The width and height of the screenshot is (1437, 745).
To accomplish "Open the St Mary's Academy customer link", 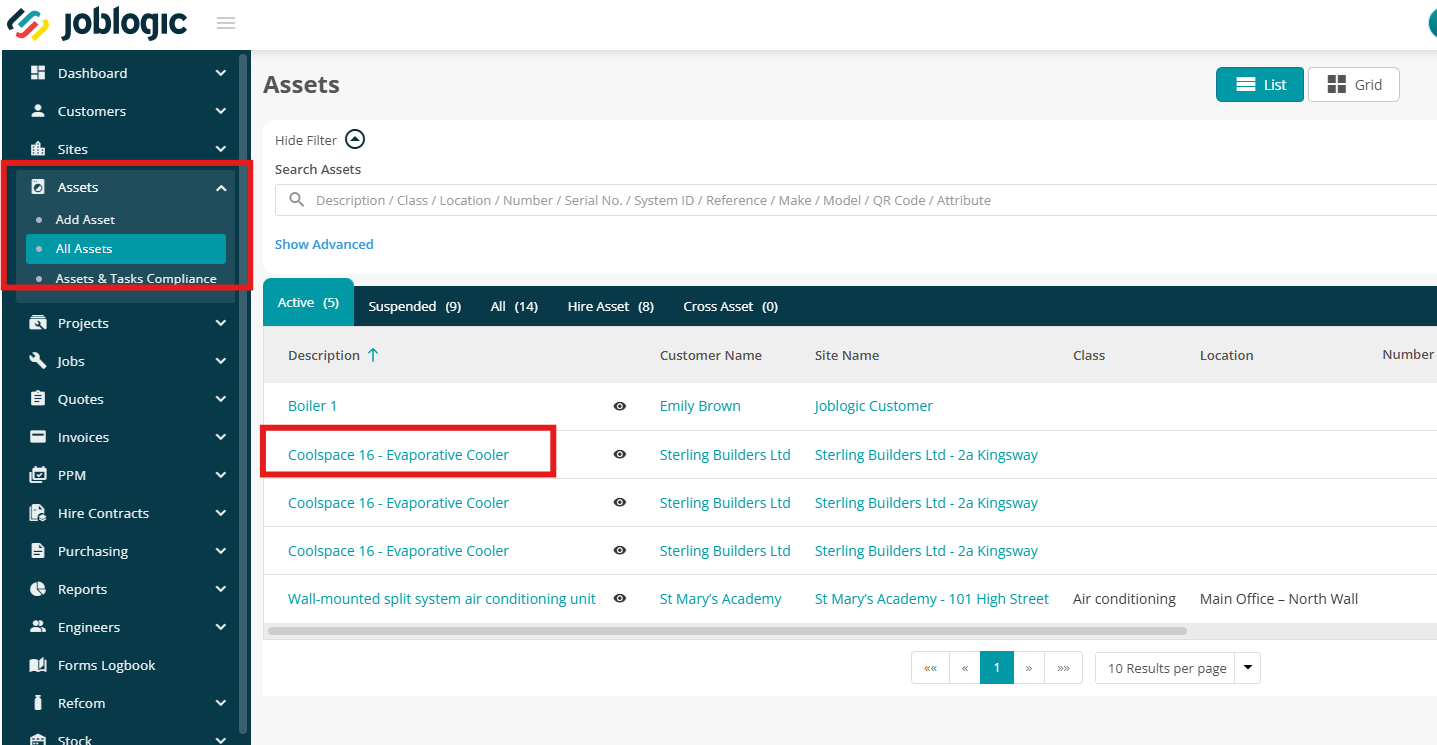I will coord(721,599).
